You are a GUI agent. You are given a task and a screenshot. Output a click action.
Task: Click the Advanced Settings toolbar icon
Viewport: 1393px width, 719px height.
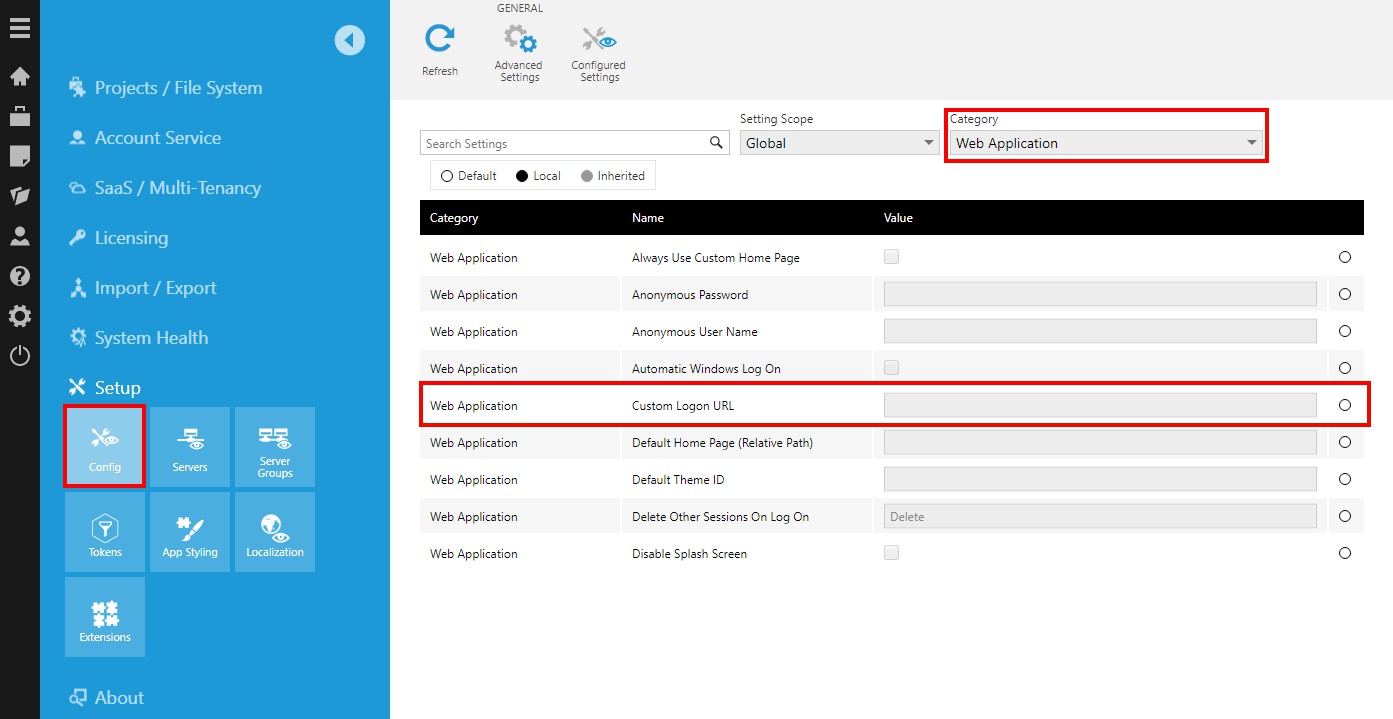(519, 45)
